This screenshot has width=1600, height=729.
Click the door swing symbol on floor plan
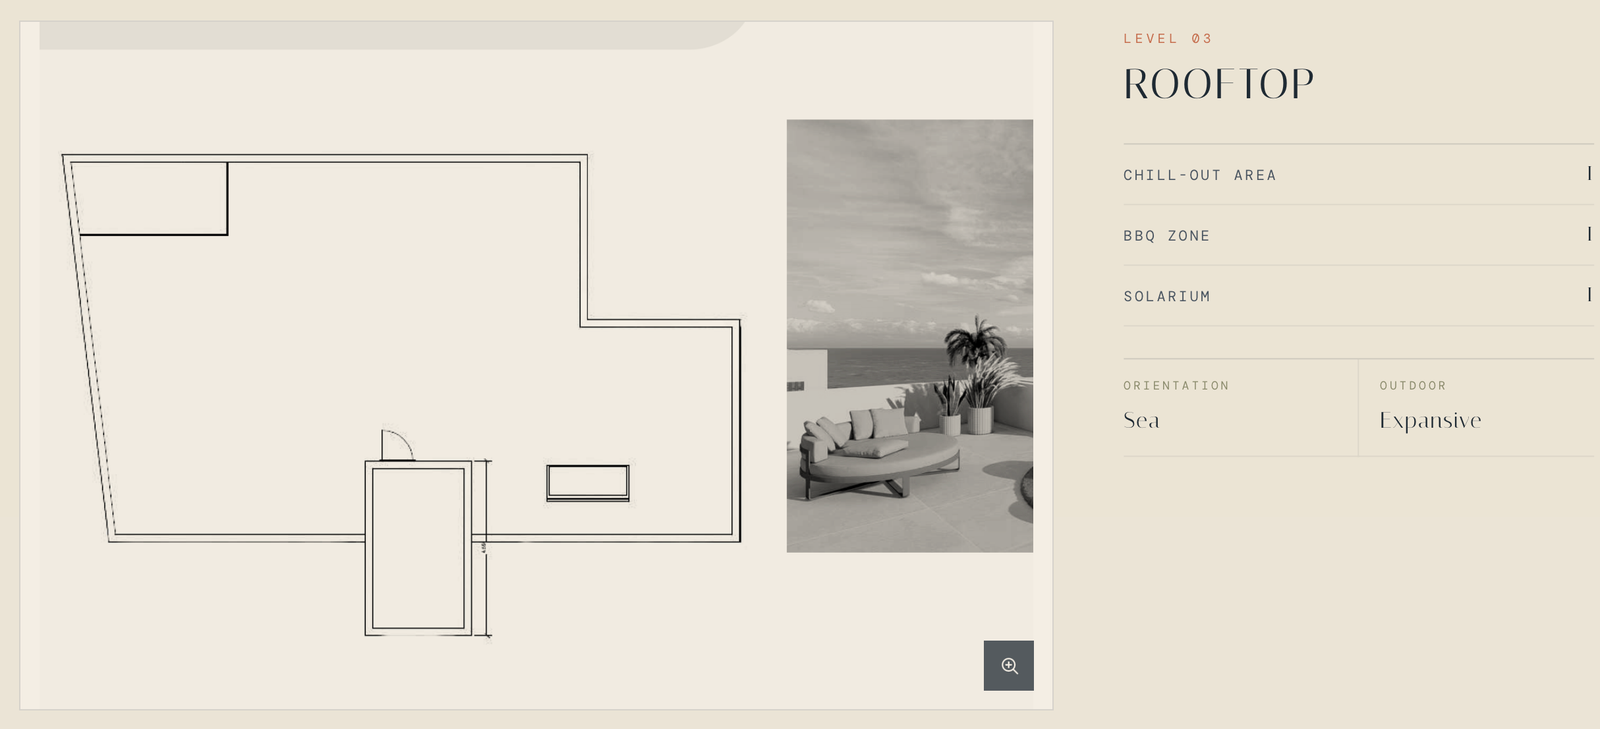click(x=397, y=445)
